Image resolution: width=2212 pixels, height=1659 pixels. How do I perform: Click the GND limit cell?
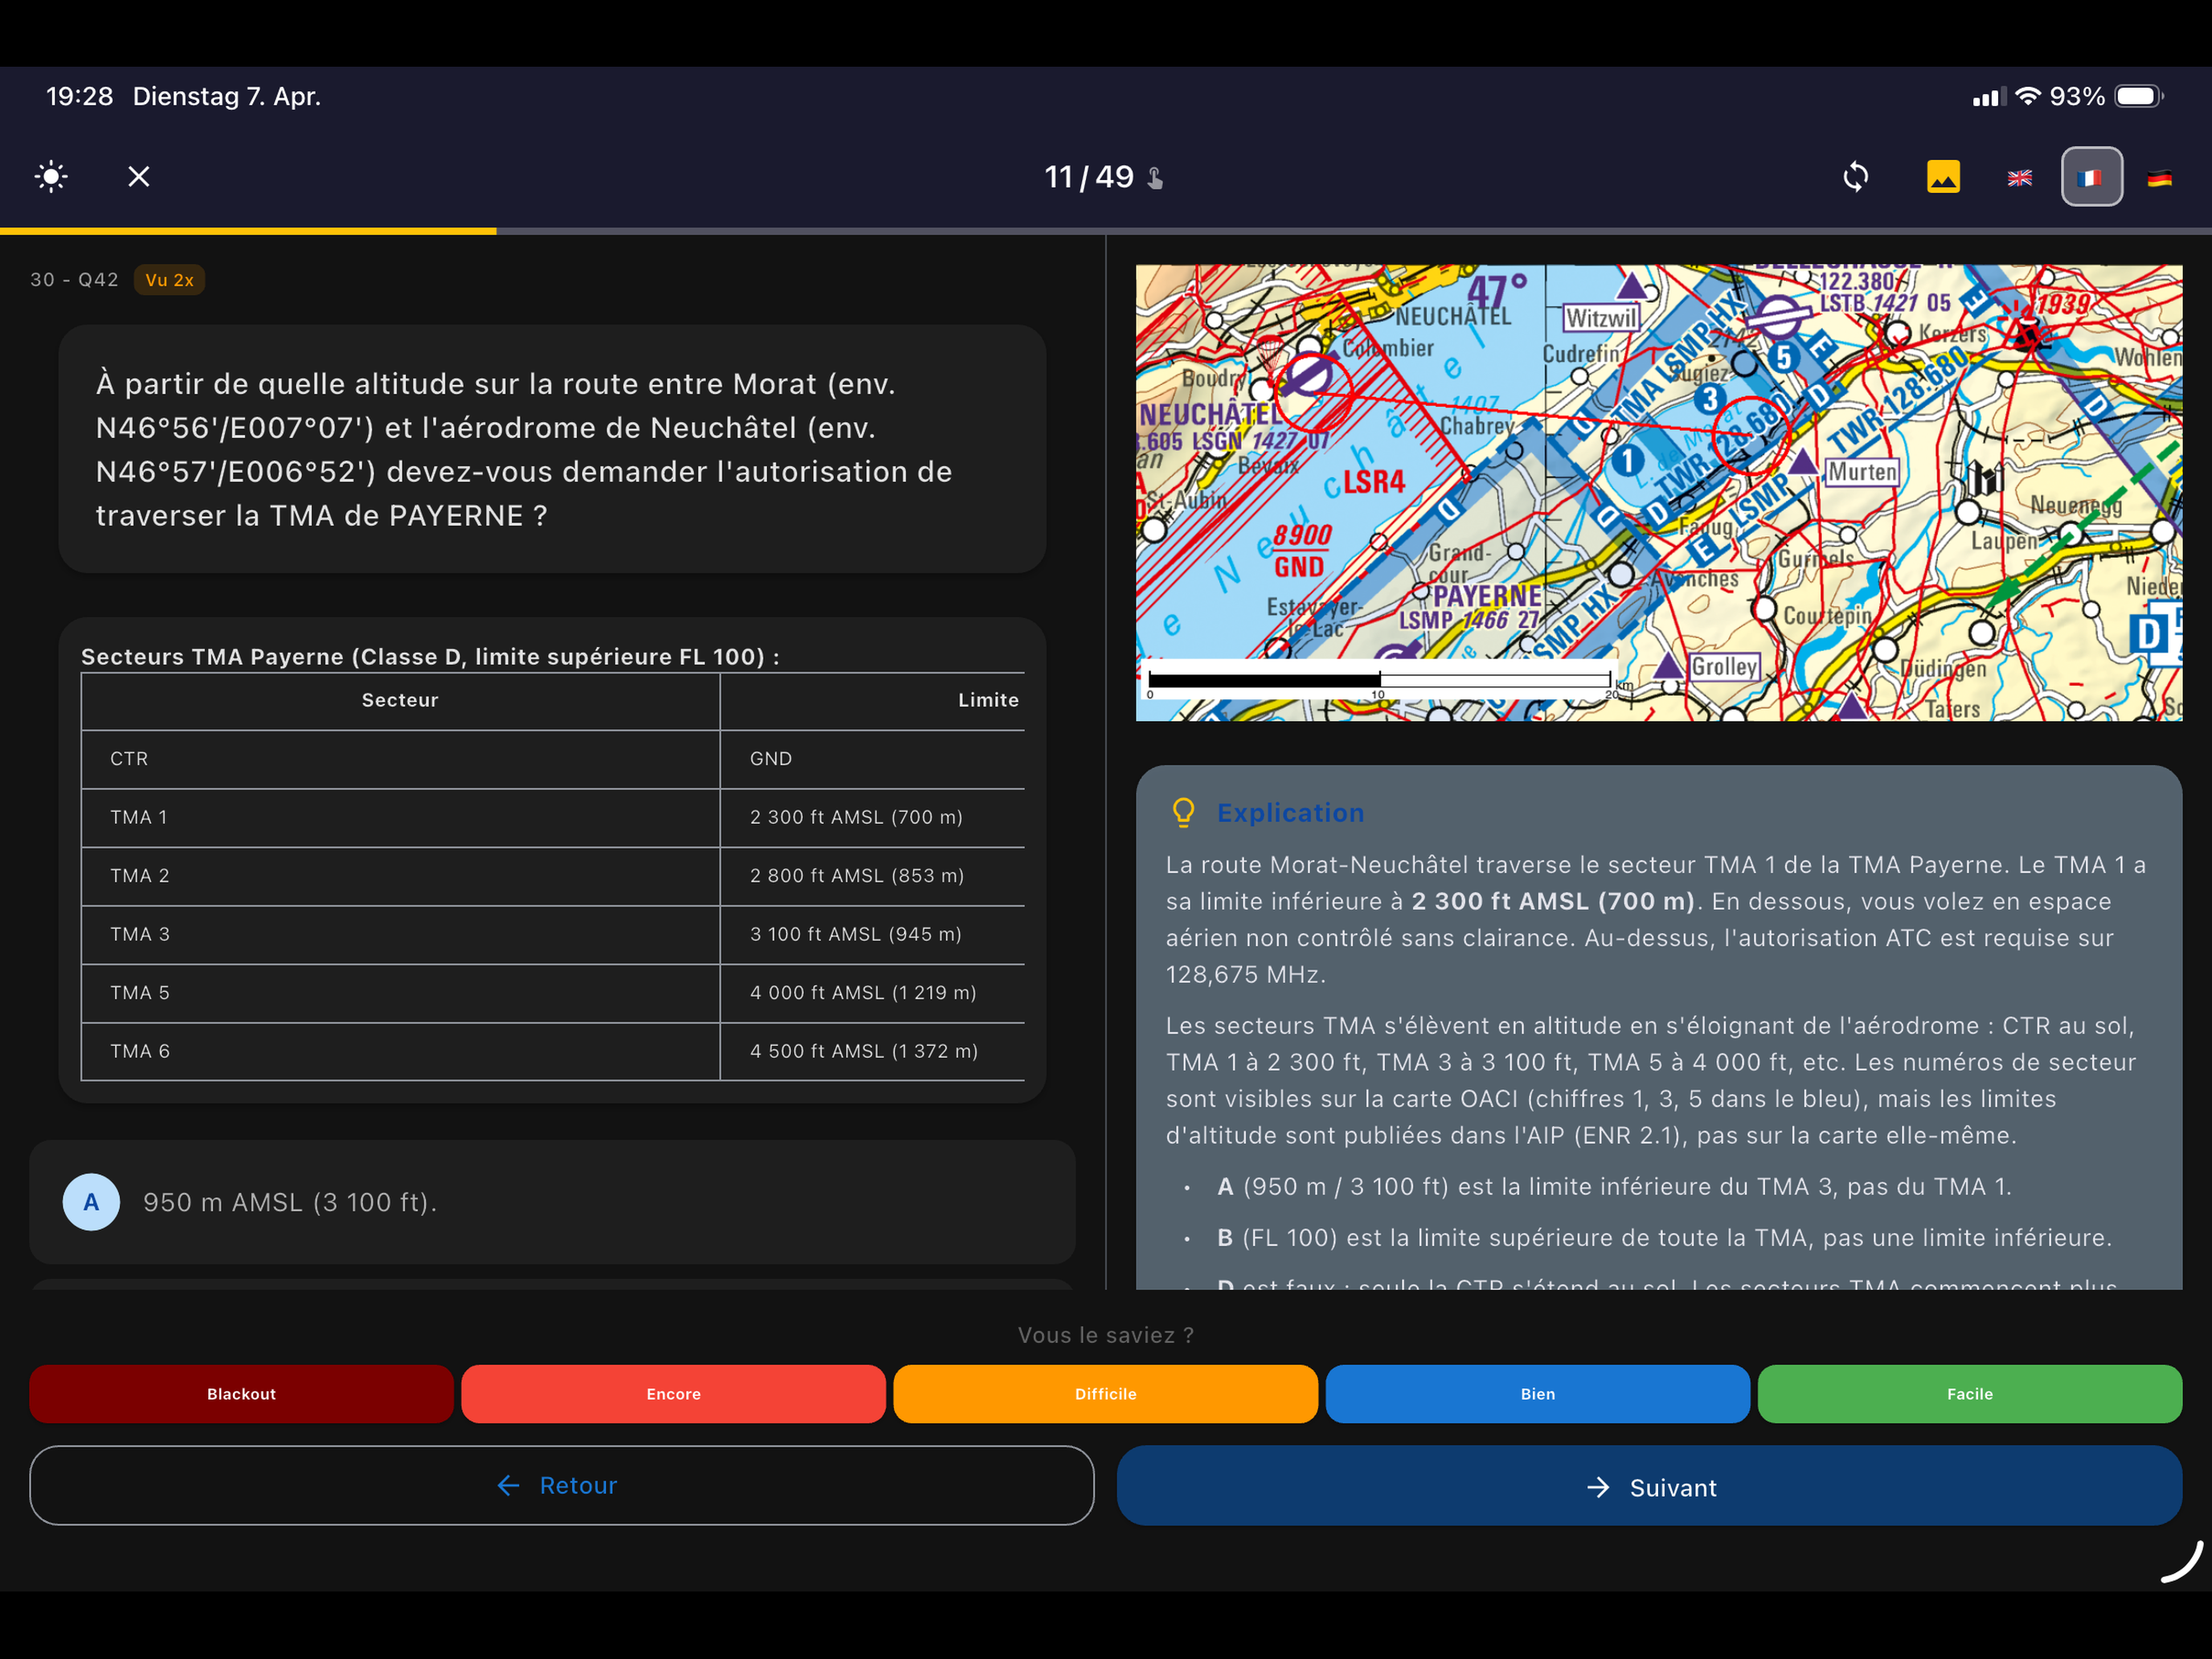(872, 759)
